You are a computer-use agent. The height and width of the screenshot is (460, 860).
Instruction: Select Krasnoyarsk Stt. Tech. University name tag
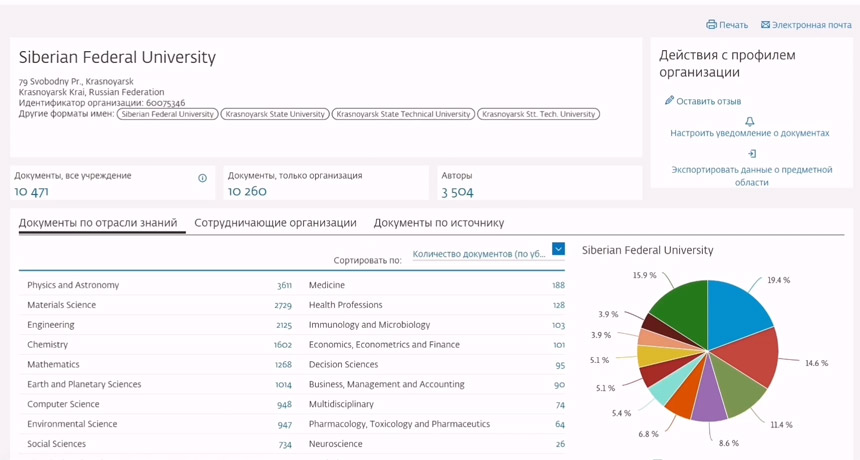[539, 114]
